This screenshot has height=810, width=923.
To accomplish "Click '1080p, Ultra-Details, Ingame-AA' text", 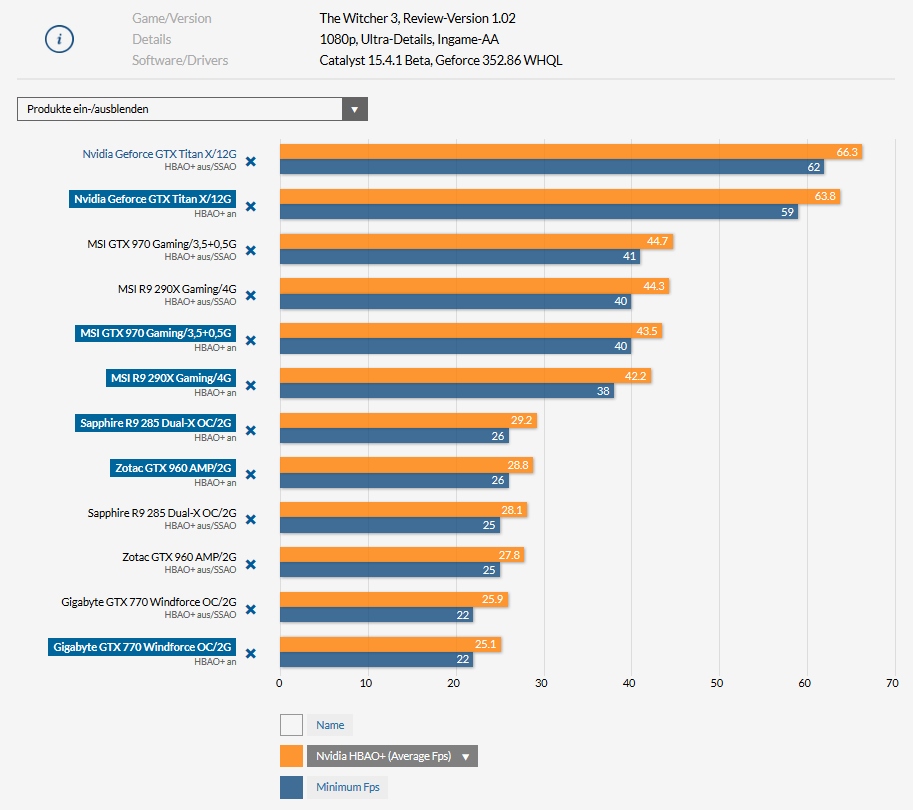I will (x=409, y=39).
